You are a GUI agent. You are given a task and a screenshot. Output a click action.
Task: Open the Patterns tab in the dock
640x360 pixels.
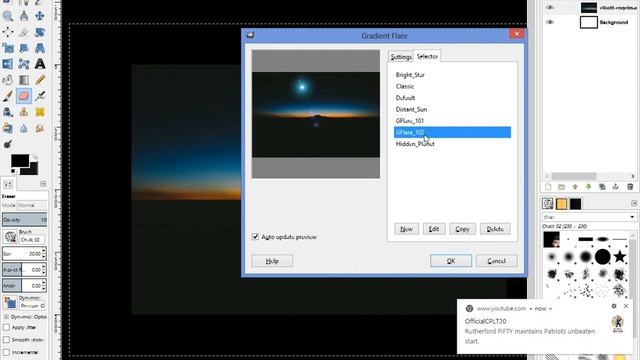coord(561,204)
